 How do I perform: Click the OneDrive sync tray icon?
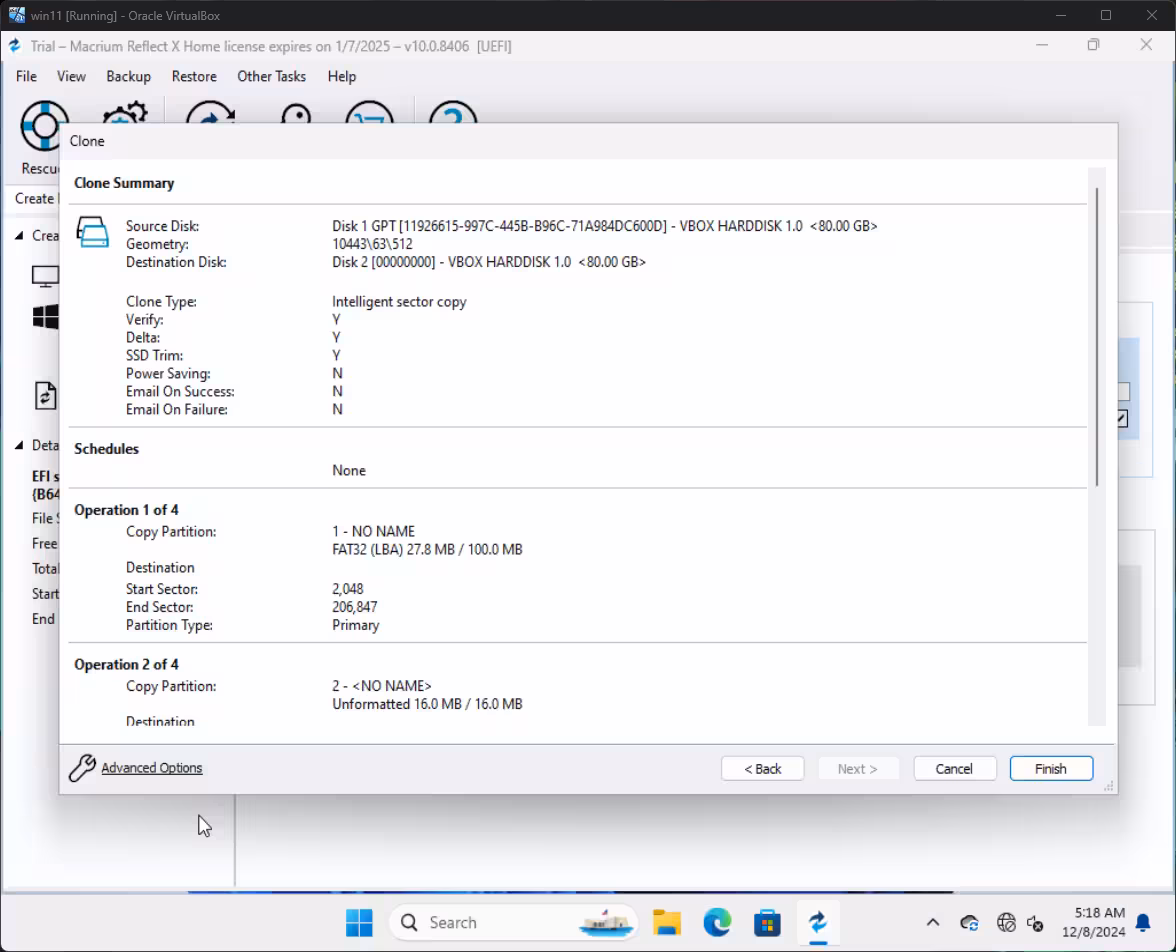click(969, 923)
